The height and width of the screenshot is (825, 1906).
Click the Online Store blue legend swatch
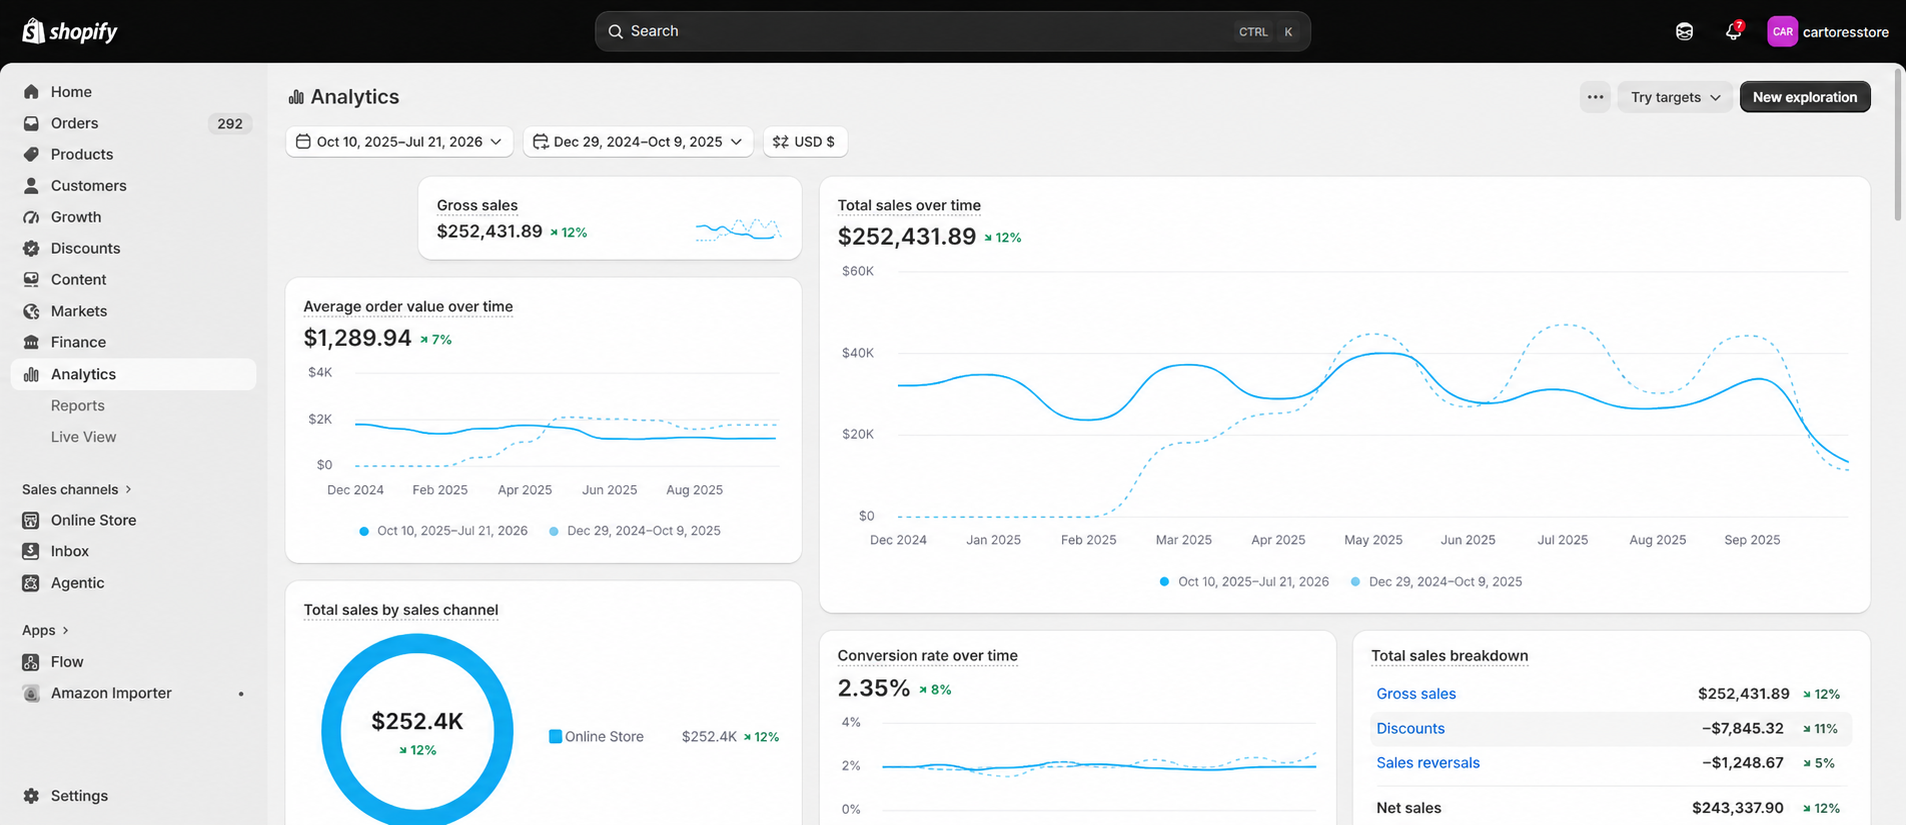click(555, 737)
